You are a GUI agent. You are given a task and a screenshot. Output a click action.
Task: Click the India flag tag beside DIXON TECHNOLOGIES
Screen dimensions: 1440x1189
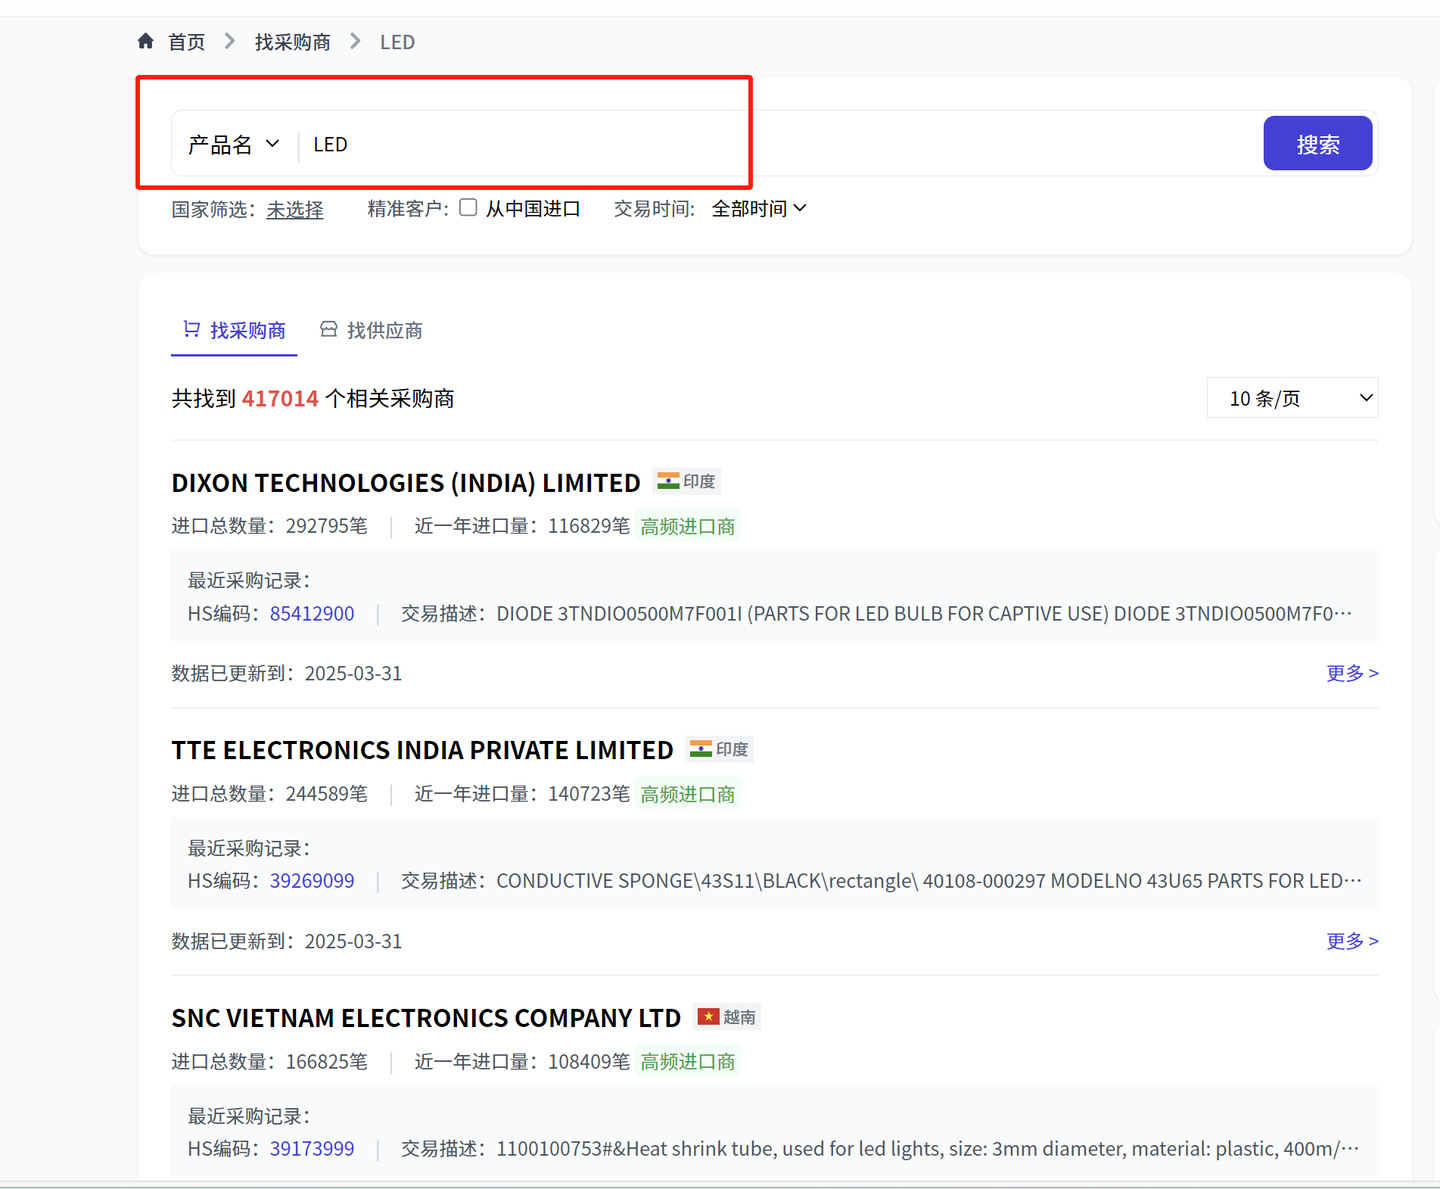[687, 481]
